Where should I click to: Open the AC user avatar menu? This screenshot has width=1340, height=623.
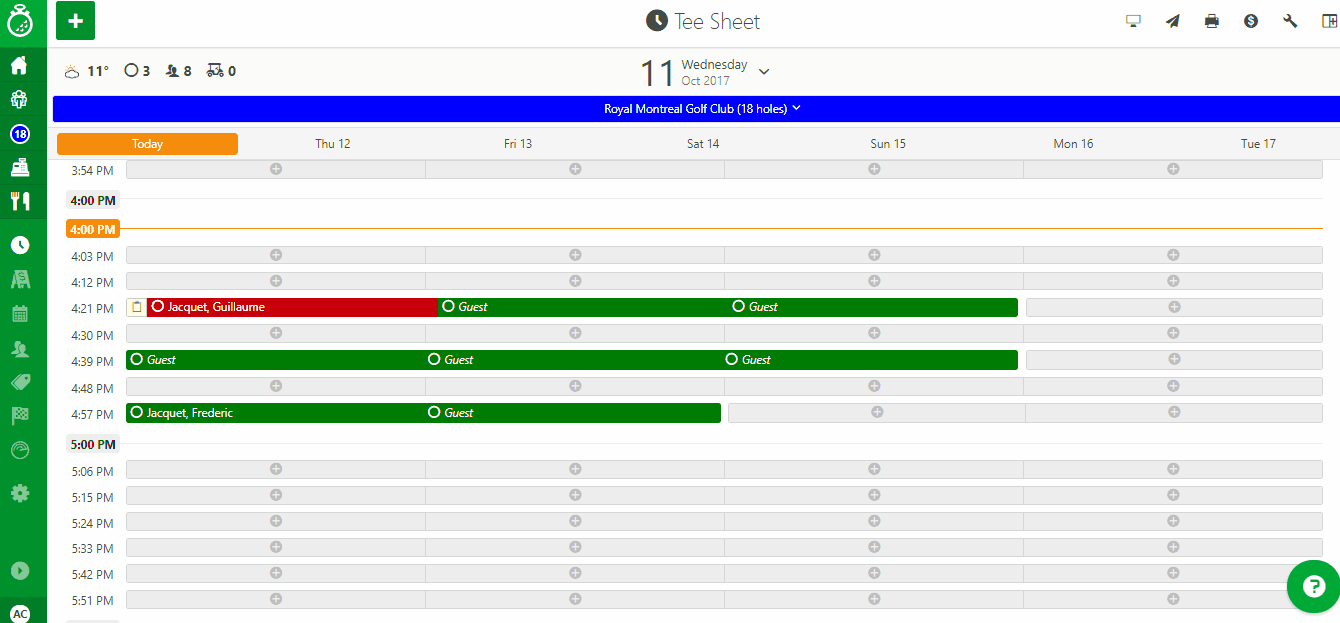click(20, 613)
